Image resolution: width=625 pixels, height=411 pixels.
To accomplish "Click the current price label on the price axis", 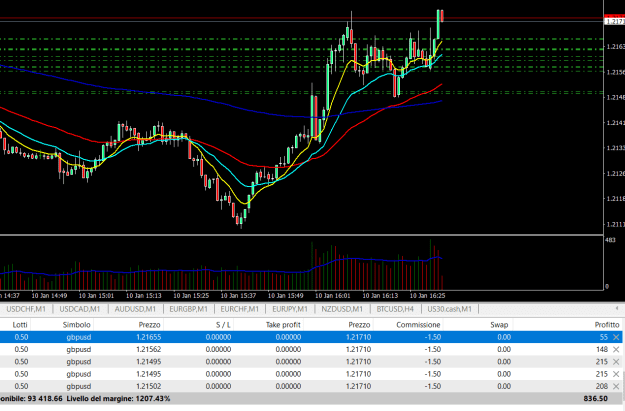I will click(x=615, y=21).
